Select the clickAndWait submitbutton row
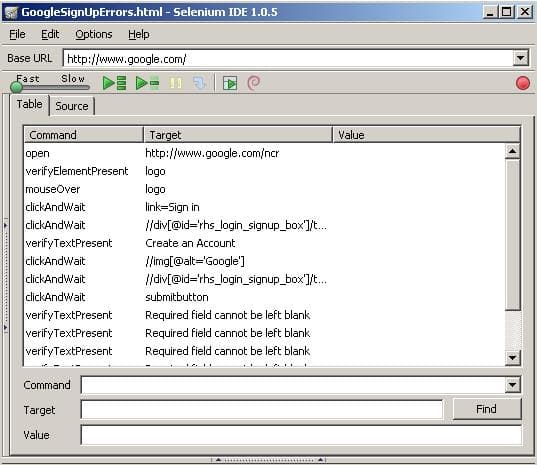The image size is (537, 465). click(264, 297)
